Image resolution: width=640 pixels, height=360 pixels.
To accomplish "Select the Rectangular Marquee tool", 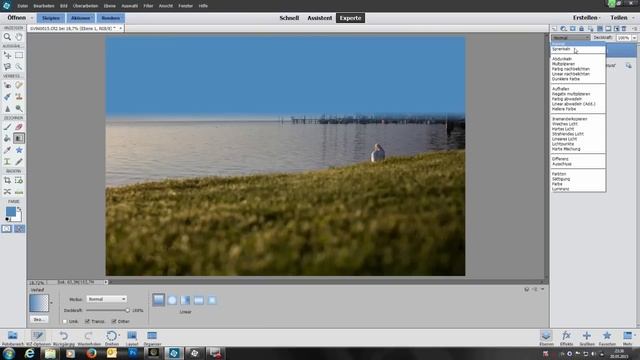I will click(x=19, y=55).
